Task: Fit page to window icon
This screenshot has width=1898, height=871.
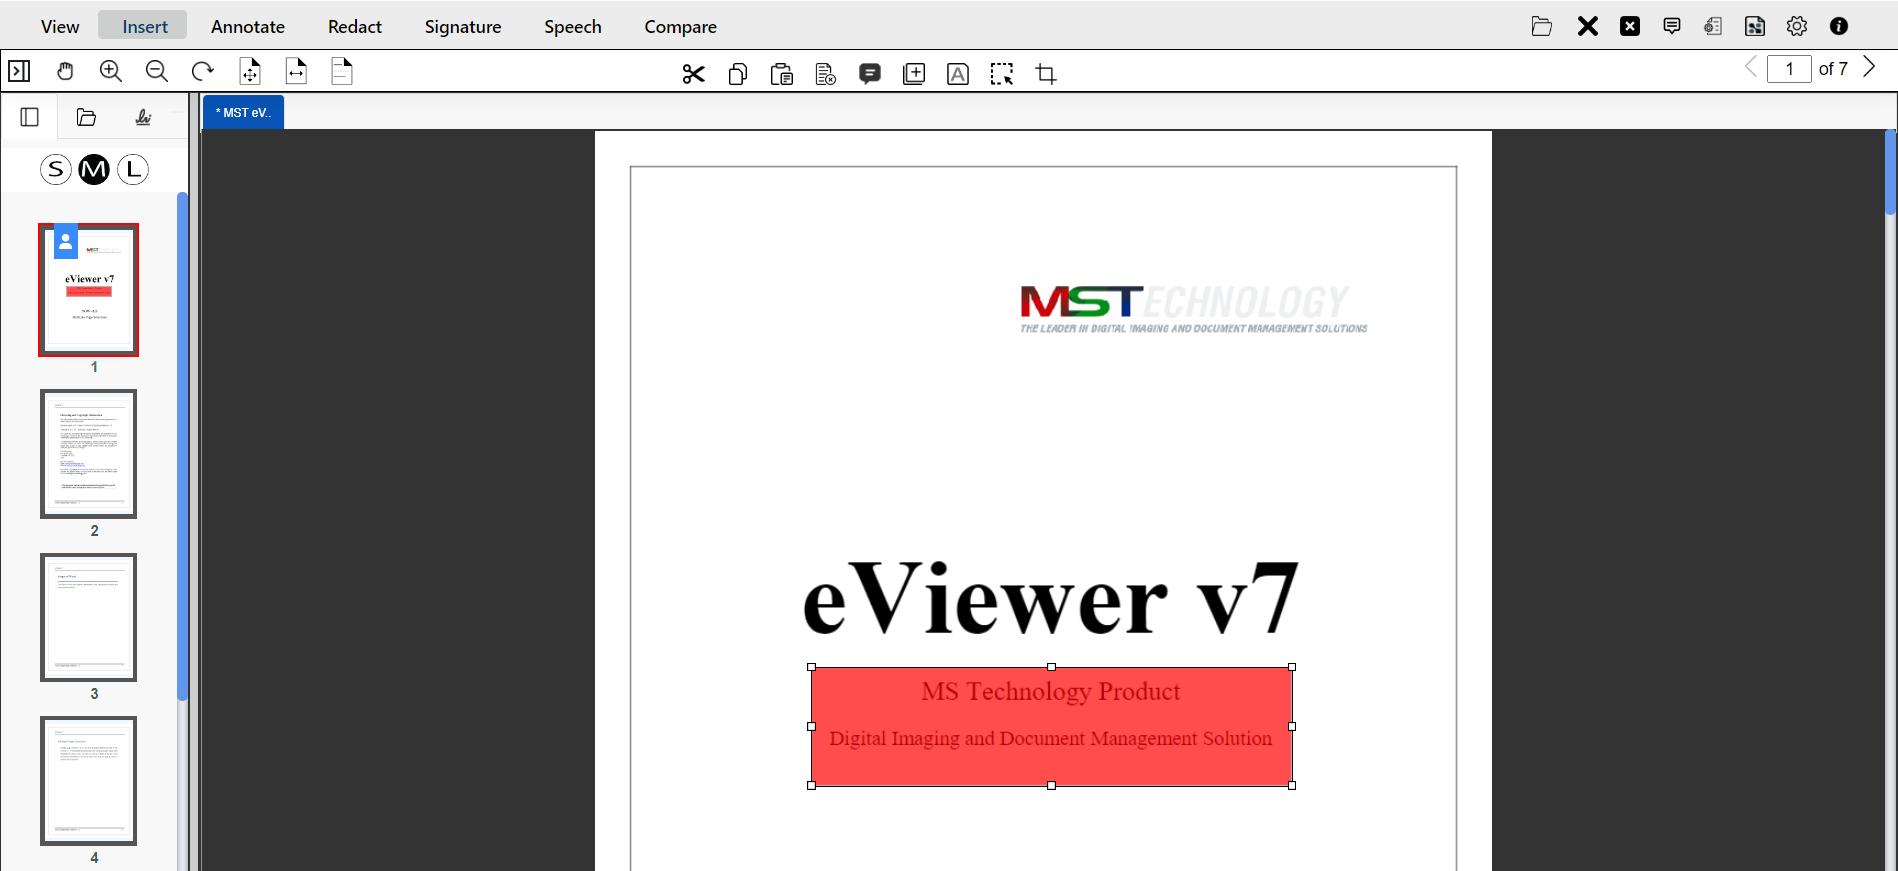Action: tap(250, 71)
